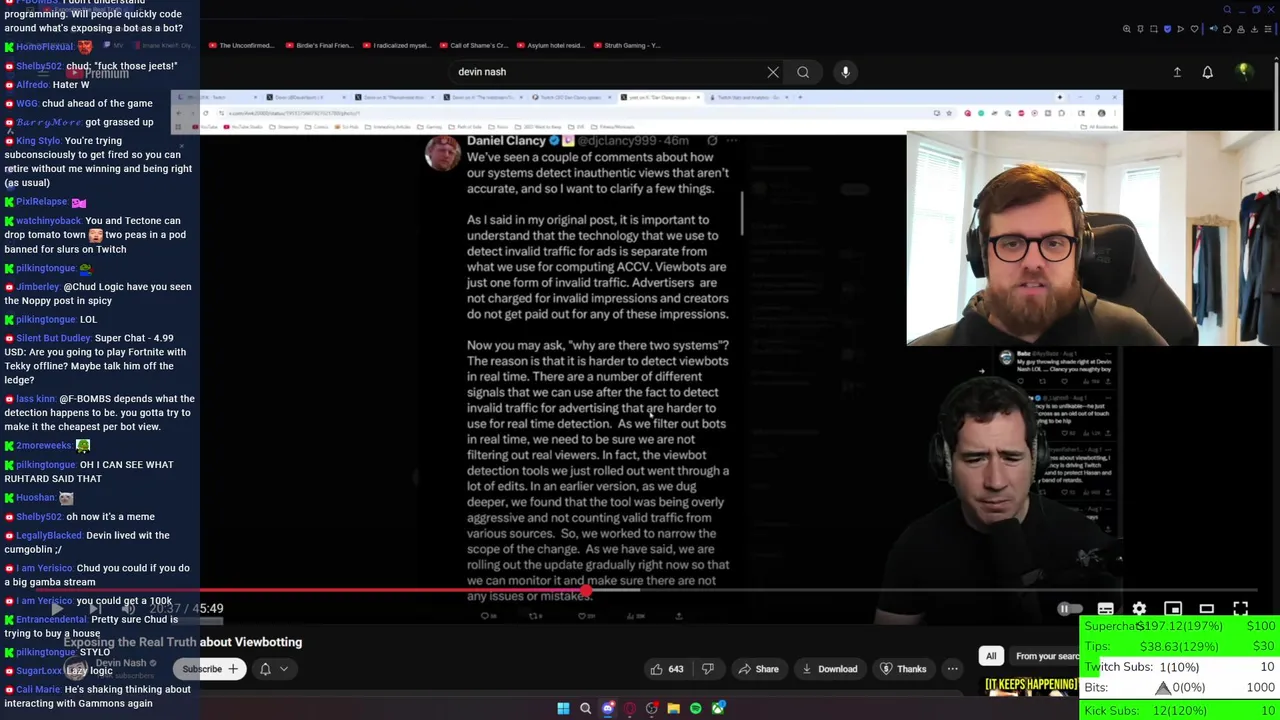Subscribe to Devin Nash channel
This screenshot has height=720, width=1280.
click(x=210, y=669)
